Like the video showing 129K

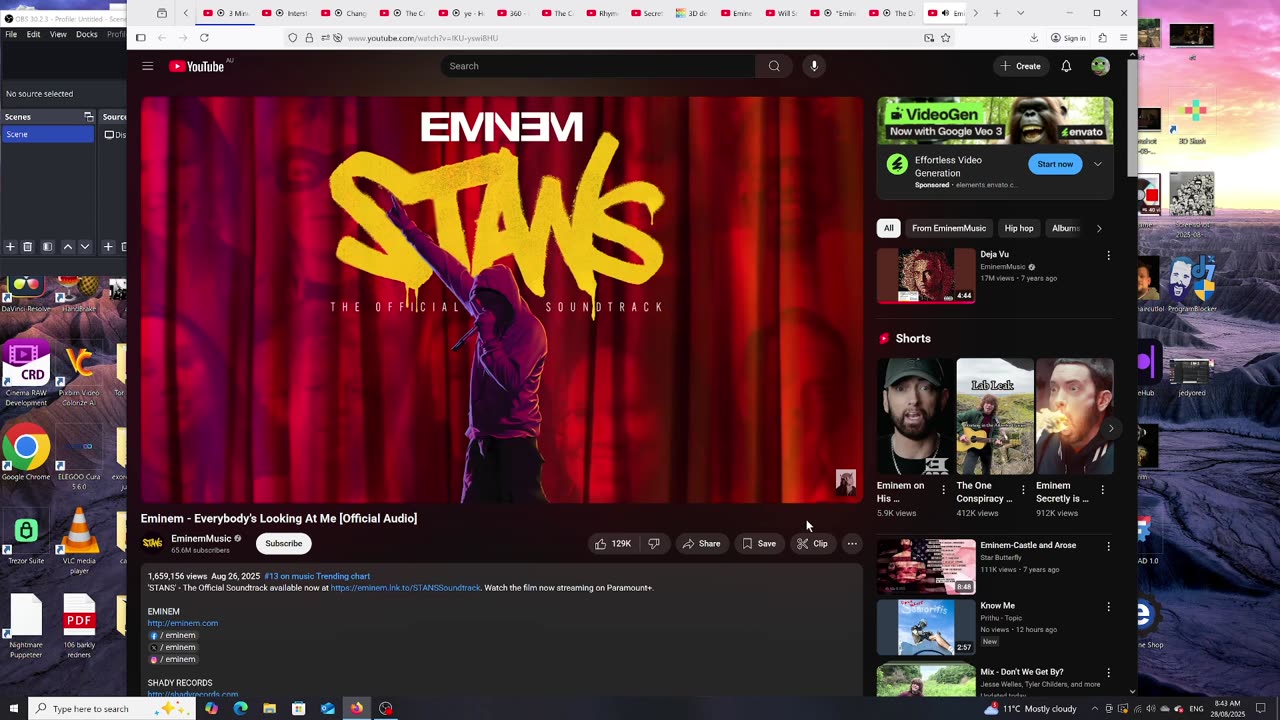coord(613,544)
